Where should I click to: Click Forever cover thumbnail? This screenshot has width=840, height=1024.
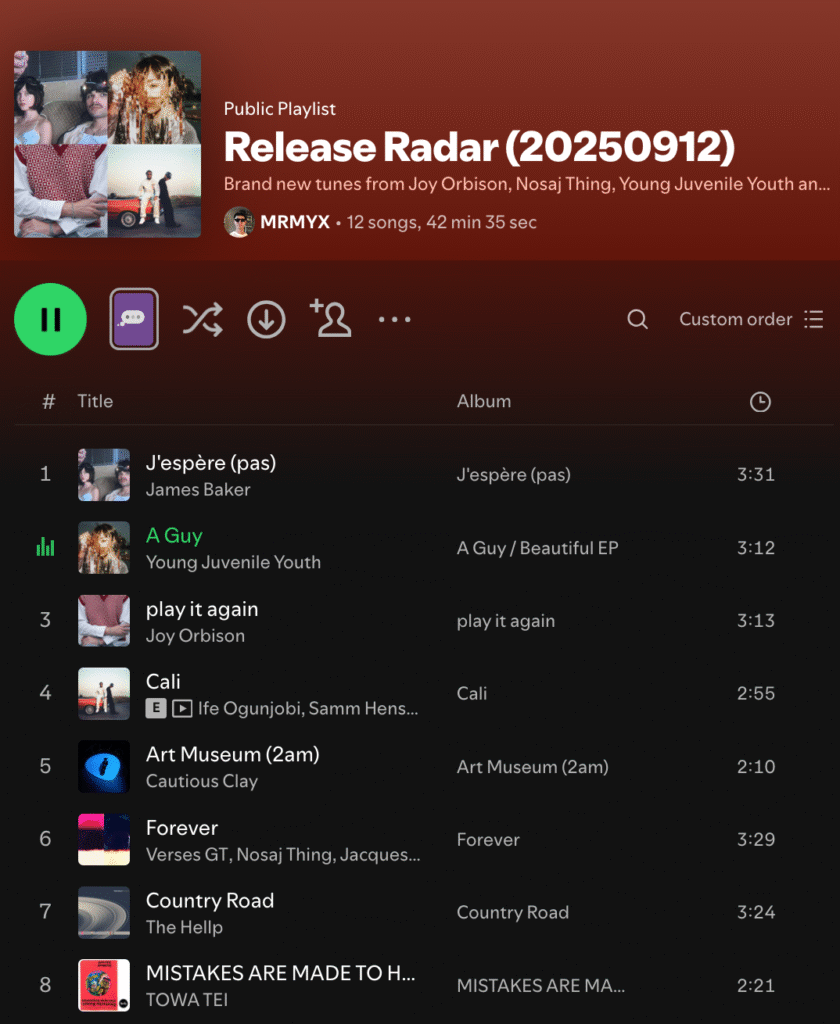[104, 839]
